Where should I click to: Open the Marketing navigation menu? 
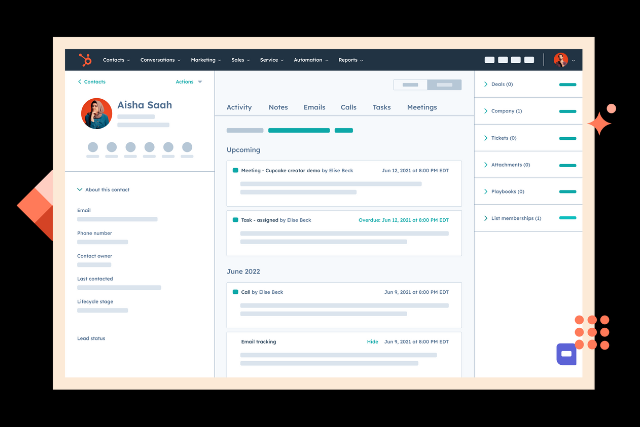pyautogui.click(x=205, y=60)
